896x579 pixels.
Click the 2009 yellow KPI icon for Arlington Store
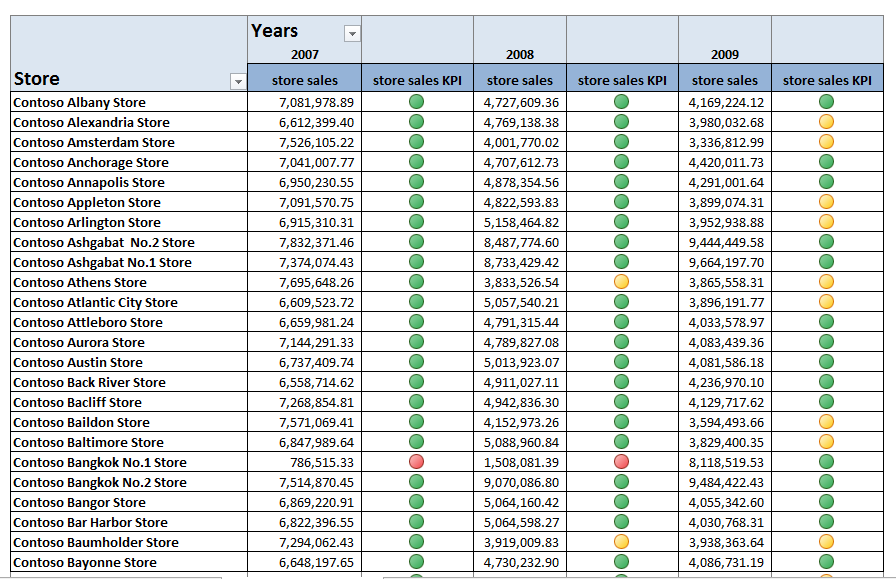[x=826, y=222]
